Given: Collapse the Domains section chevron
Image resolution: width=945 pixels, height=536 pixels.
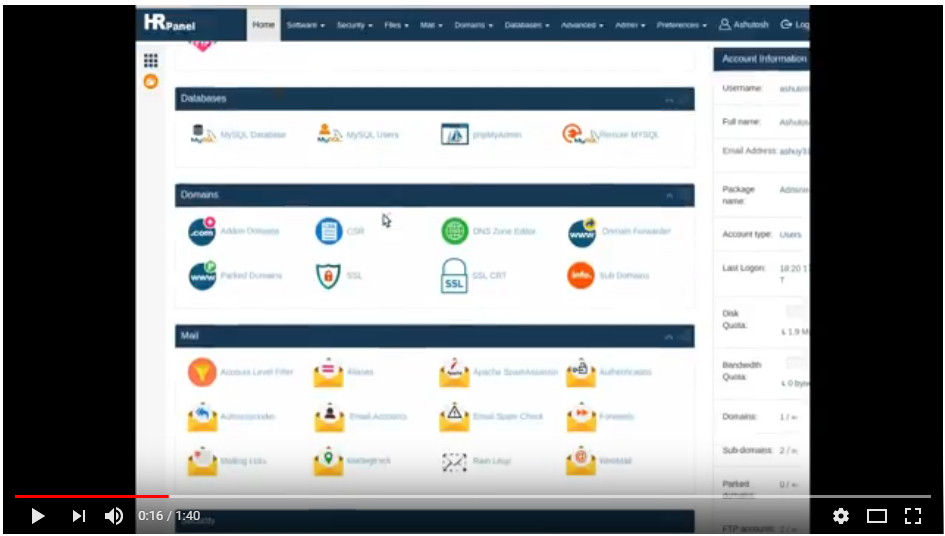Looking at the screenshot, I should 669,196.
